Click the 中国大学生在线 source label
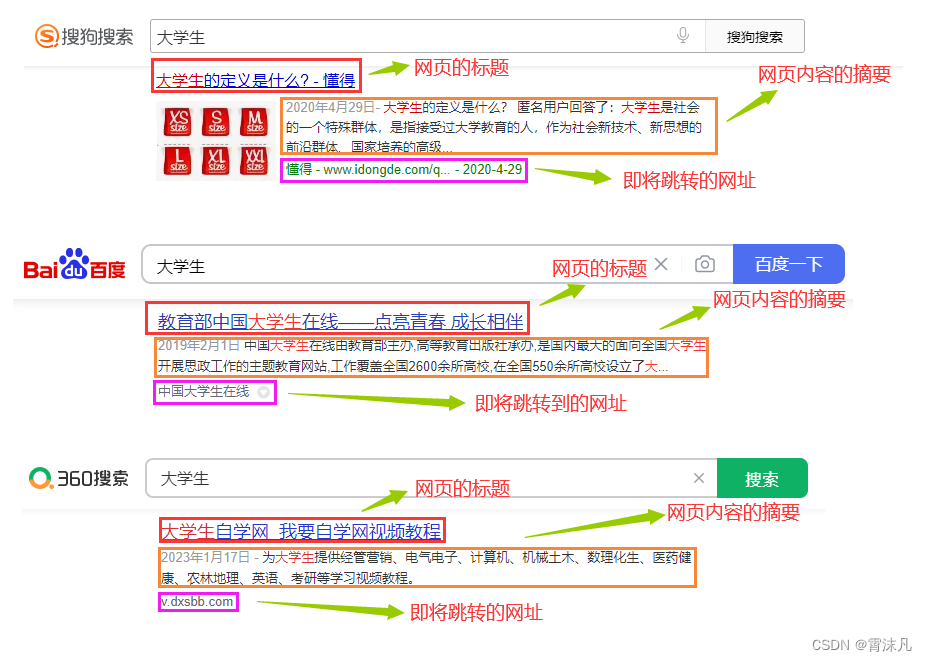This screenshot has height=661, width=927. [x=204, y=391]
